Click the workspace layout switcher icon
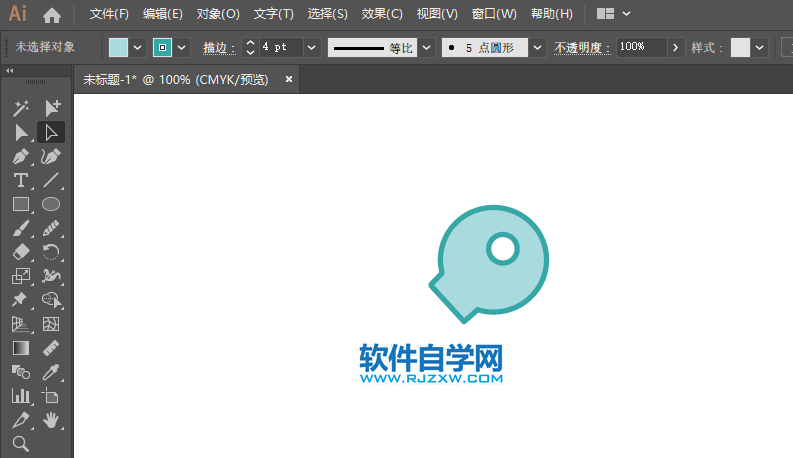The width and height of the screenshot is (793, 458). click(x=605, y=14)
